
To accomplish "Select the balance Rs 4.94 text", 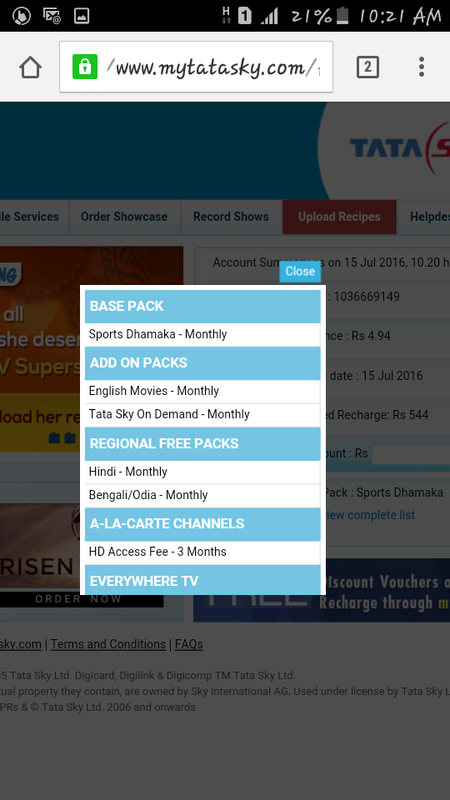I will 359,336.
